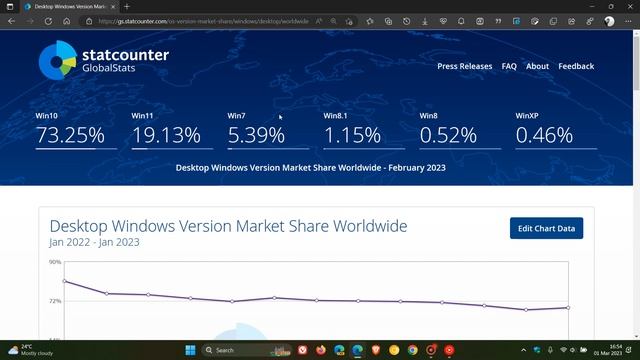This screenshot has height=360, width=640.
Task: Open Collections panel
Action: [x=388, y=21]
